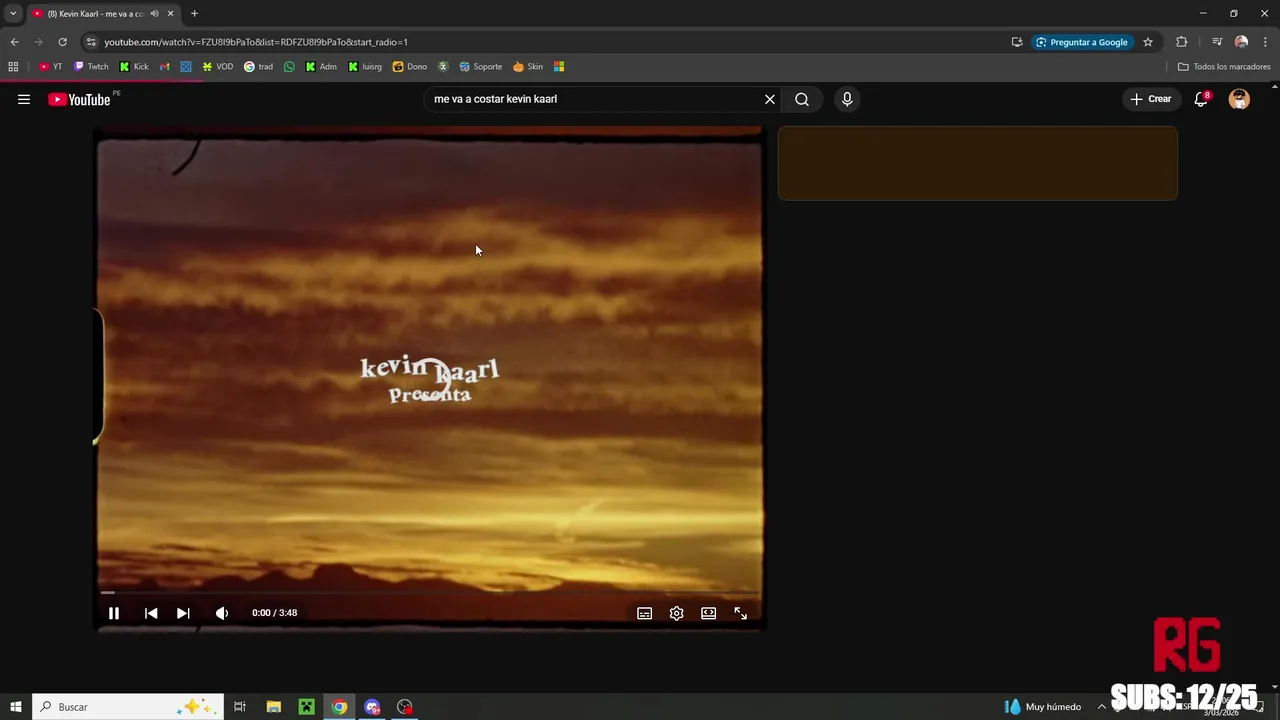Open the Extensions puzzle menu
Screen dimensions: 1280x720
[1181, 42]
